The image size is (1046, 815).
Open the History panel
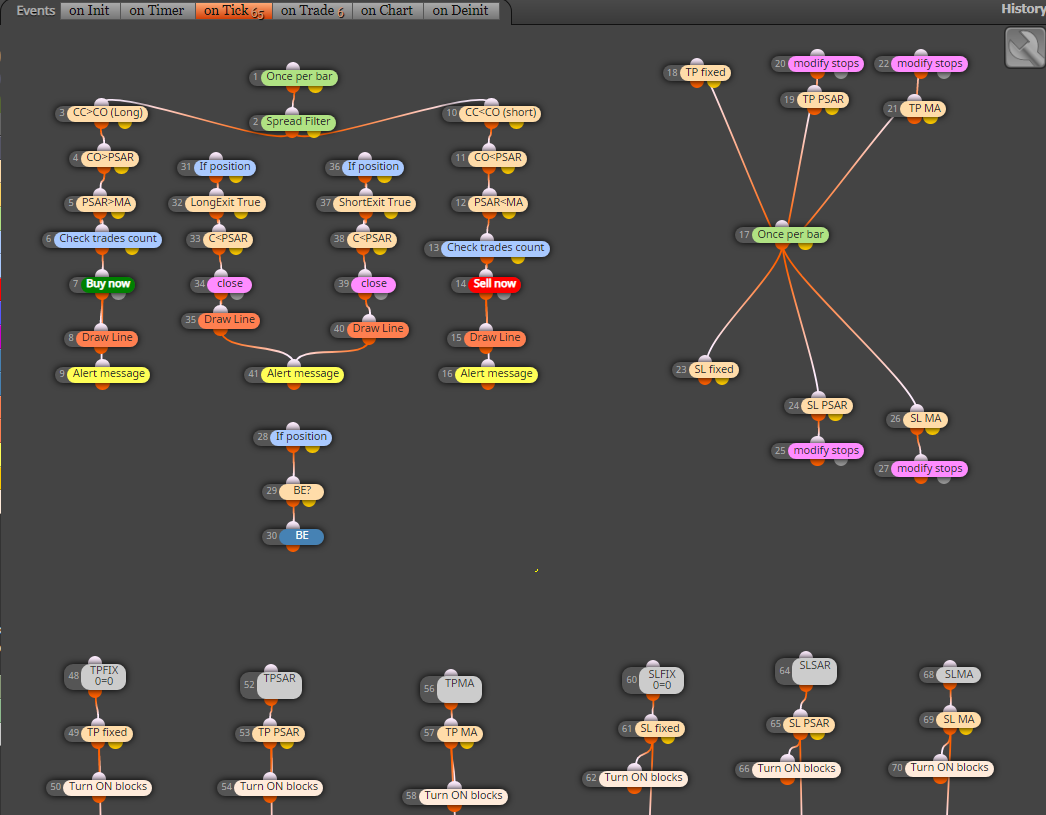tap(1023, 9)
